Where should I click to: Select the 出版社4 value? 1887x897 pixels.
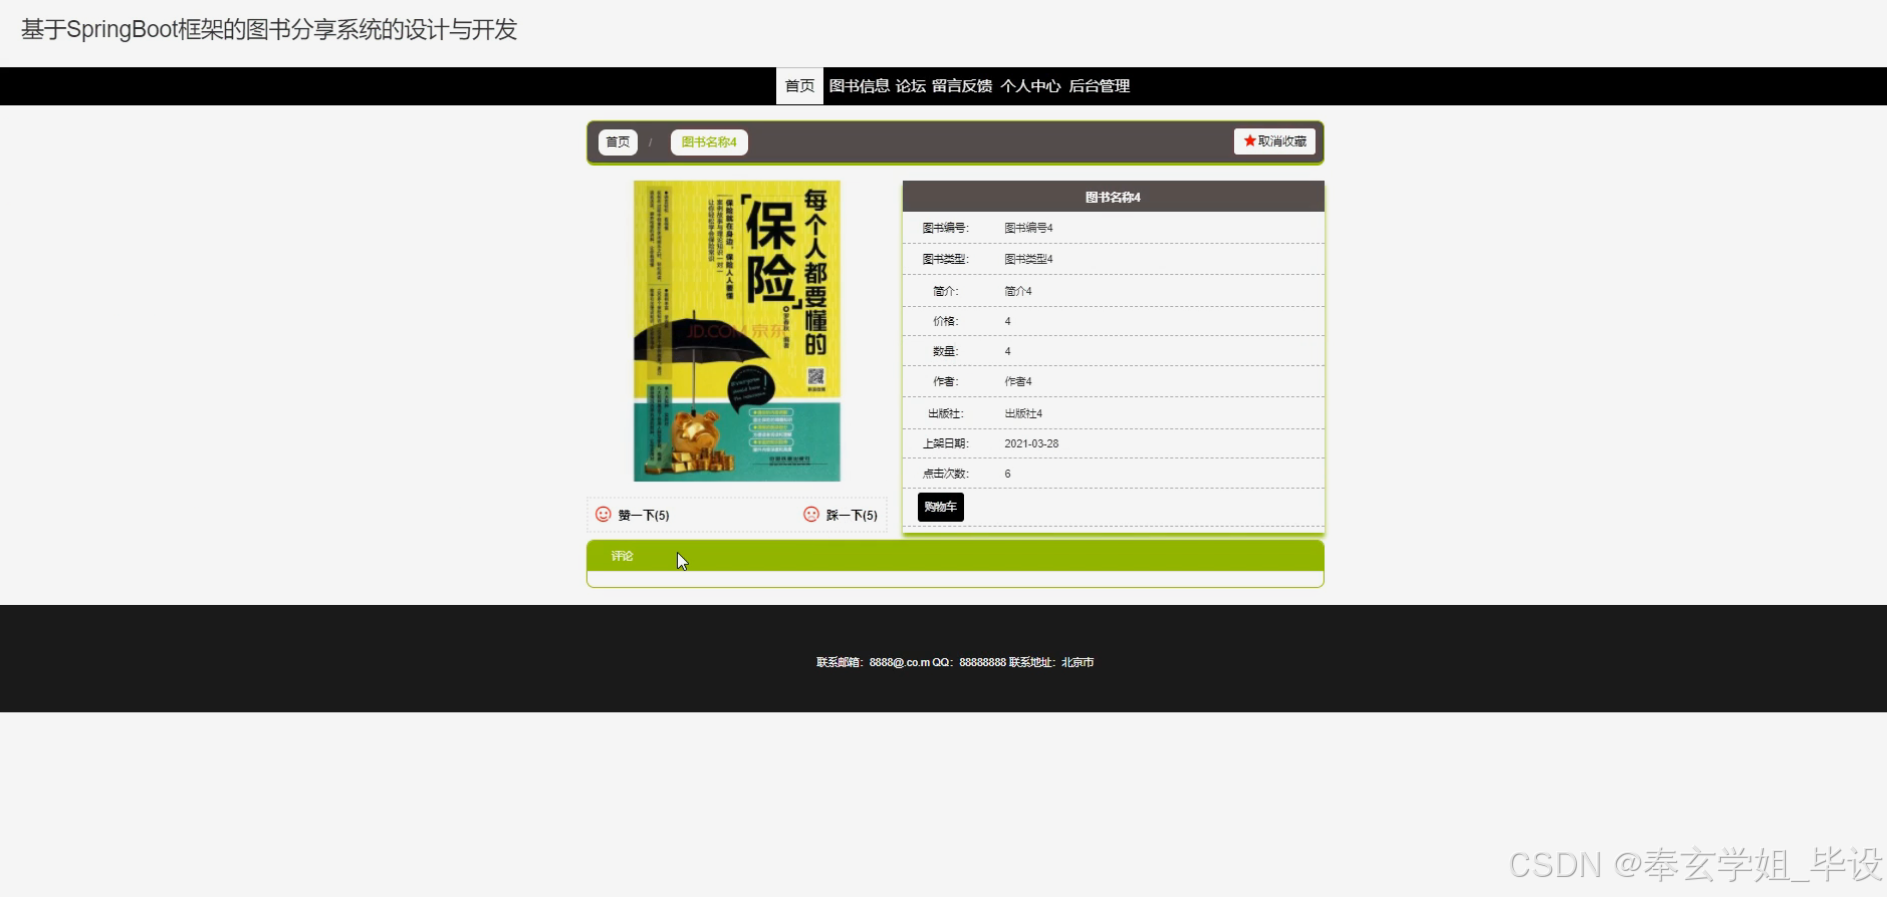pyautogui.click(x=1023, y=413)
